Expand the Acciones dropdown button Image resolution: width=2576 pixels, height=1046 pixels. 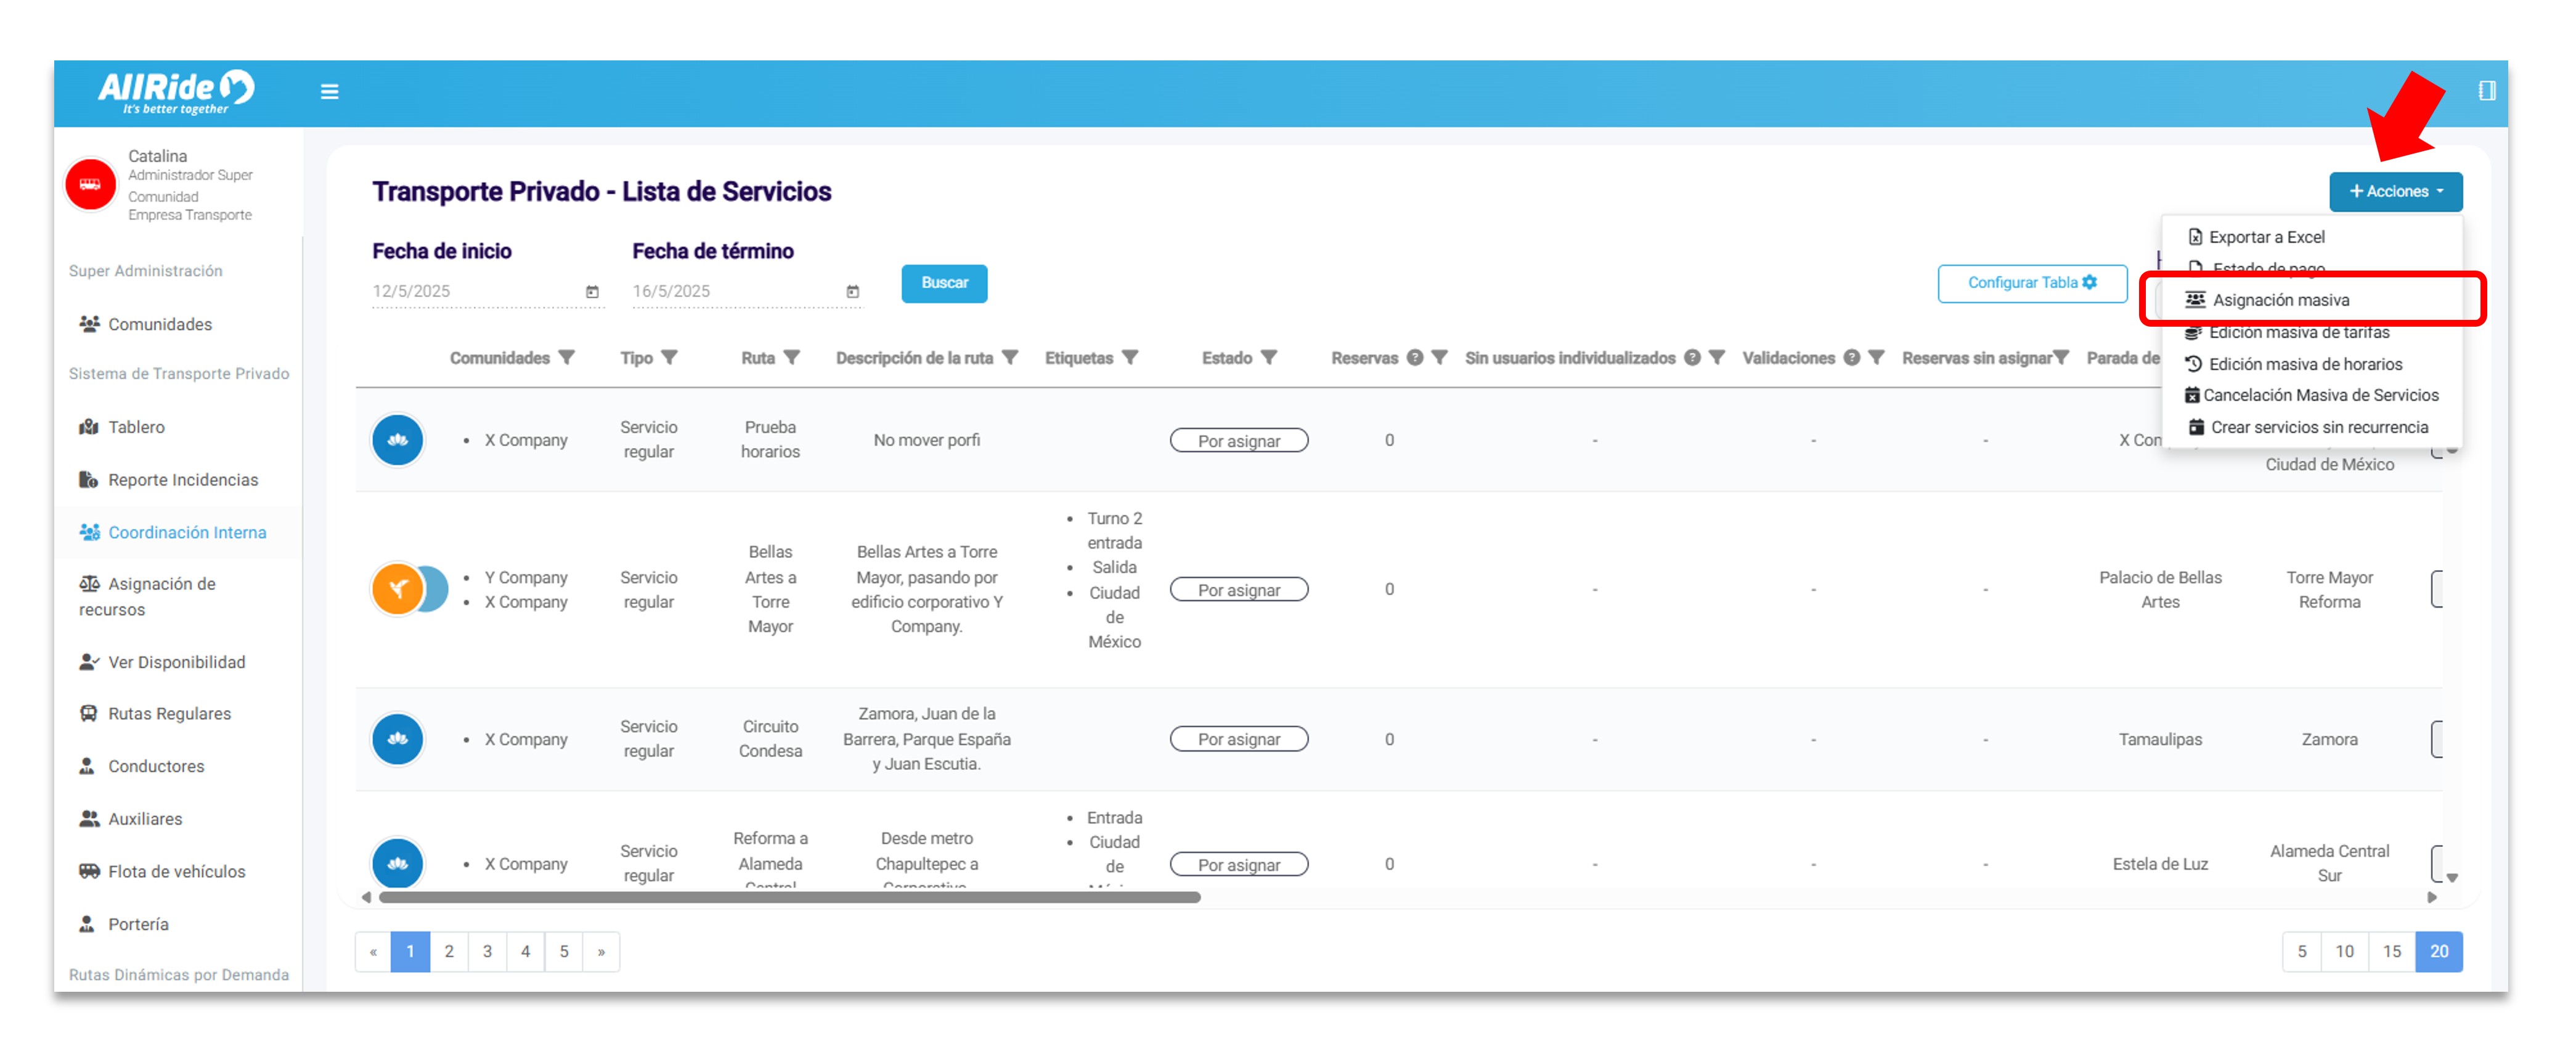(2395, 191)
